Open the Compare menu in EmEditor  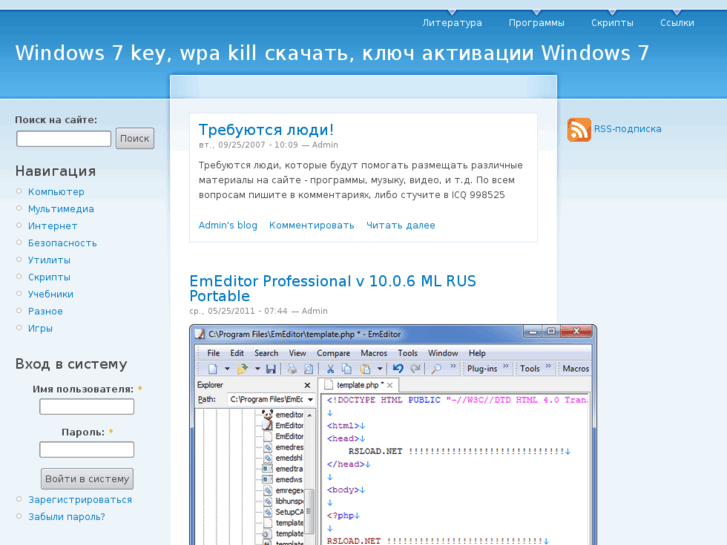coord(333,353)
